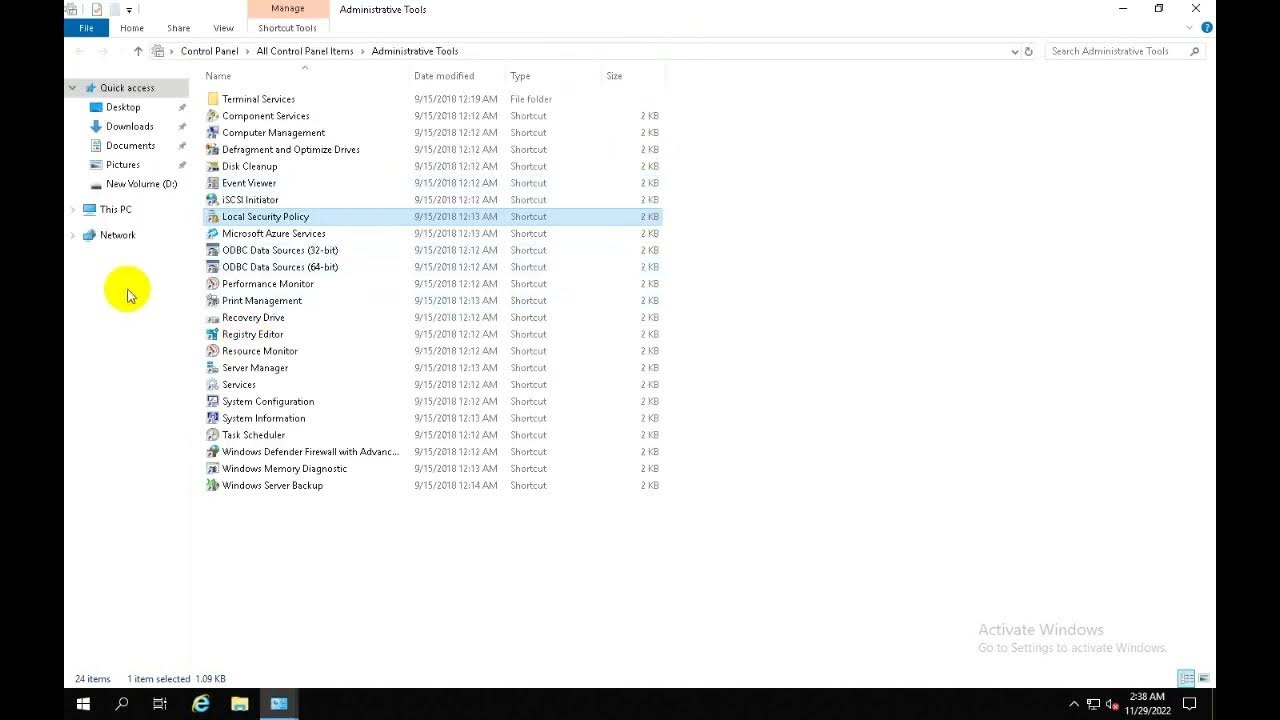
Task: Switch to the Home ribbon tab
Action: [132, 28]
